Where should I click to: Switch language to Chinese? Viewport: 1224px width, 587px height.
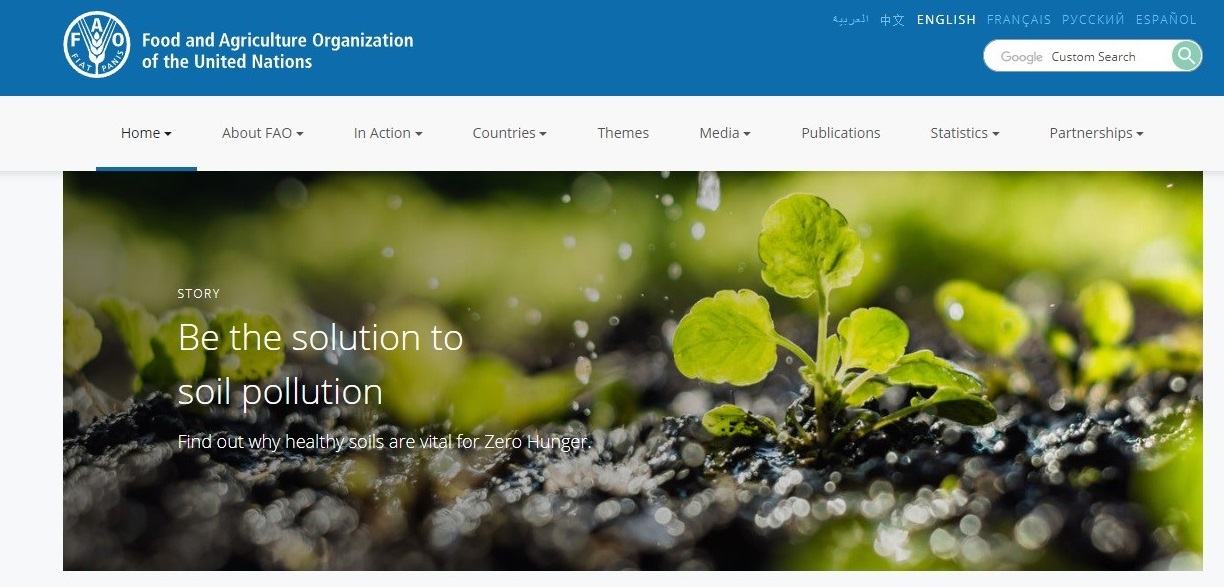pos(892,19)
